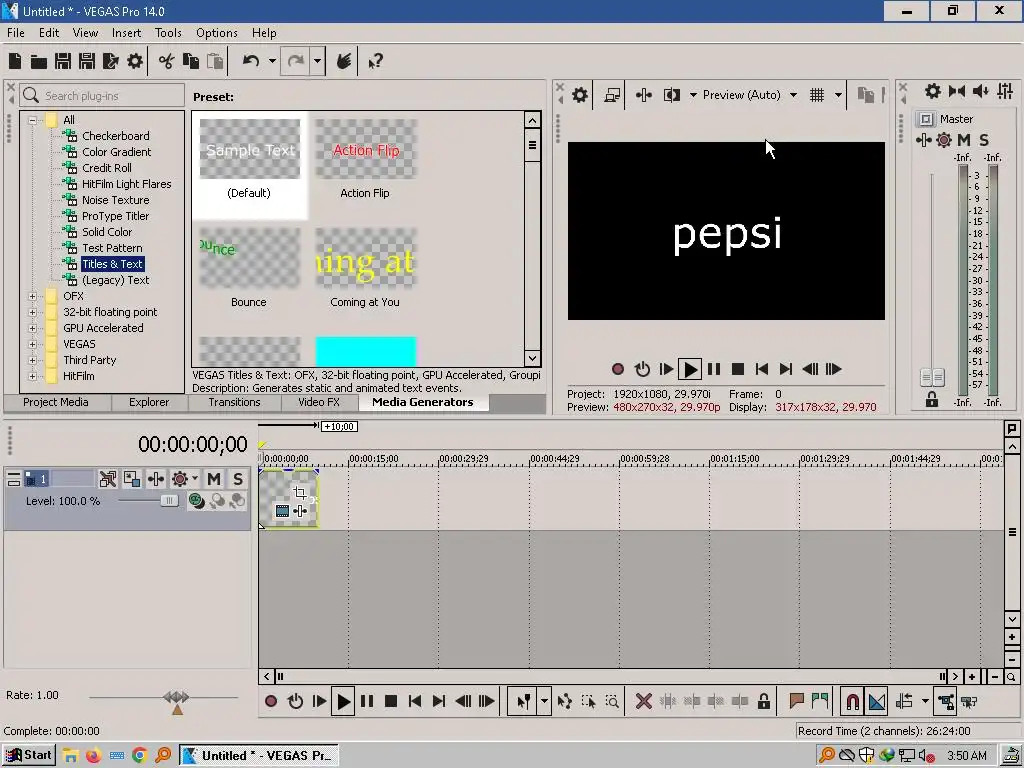Lock the Master fader channels
Viewport: 1024px width, 768px height.
[x=932, y=399]
